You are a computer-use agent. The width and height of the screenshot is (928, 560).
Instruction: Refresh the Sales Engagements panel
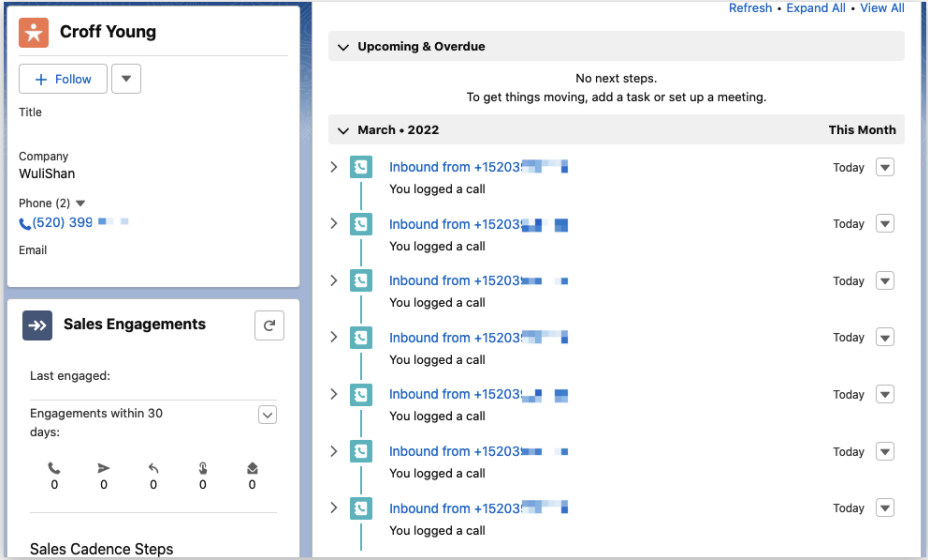(269, 325)
